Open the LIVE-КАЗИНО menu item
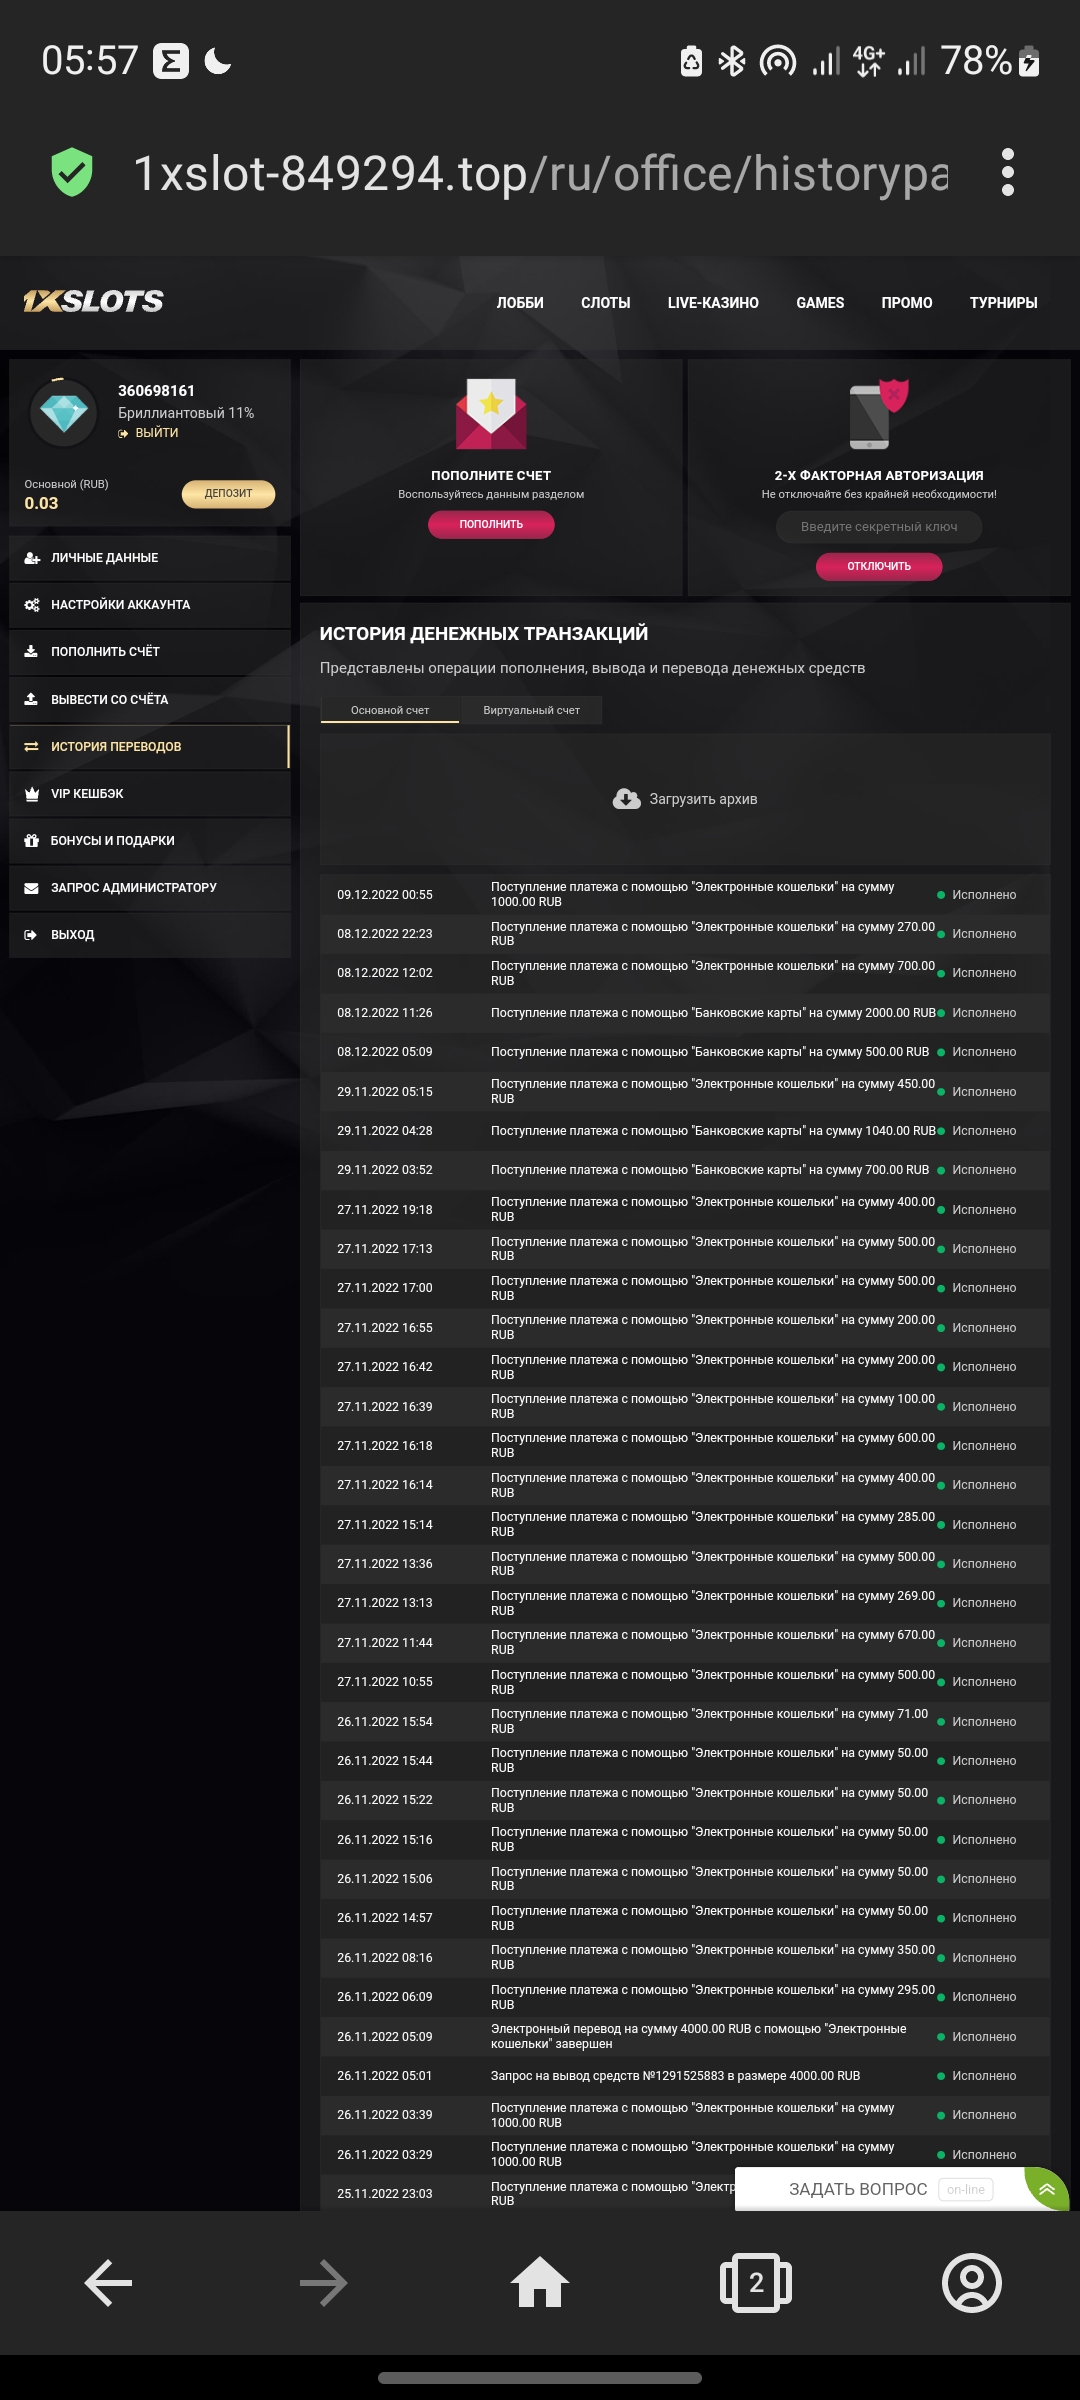The height and width of the screenshot is (2400, 1080). [x=713, y=303]
